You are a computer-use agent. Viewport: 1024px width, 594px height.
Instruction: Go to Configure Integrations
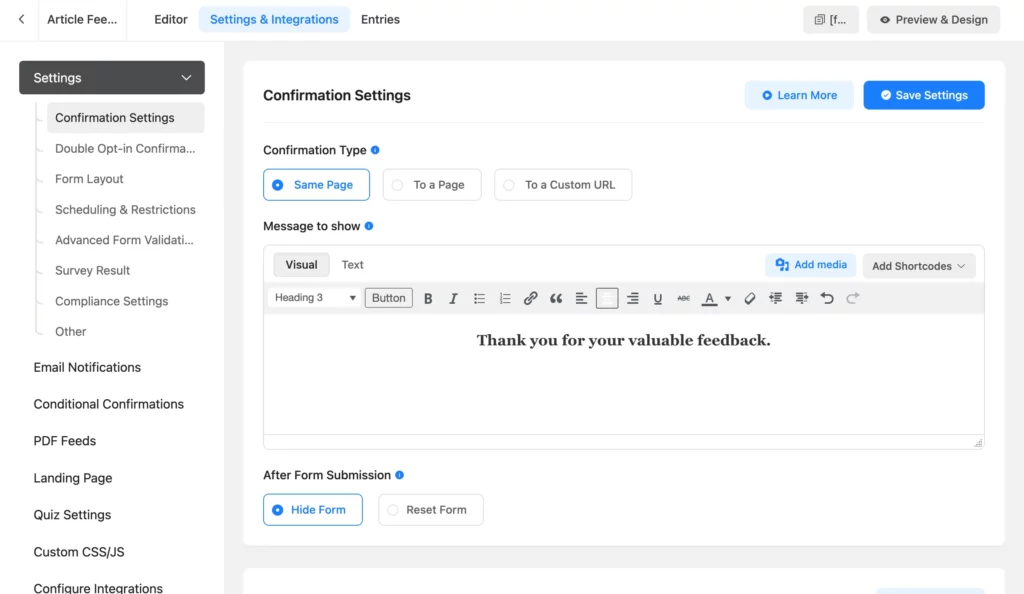98,587
